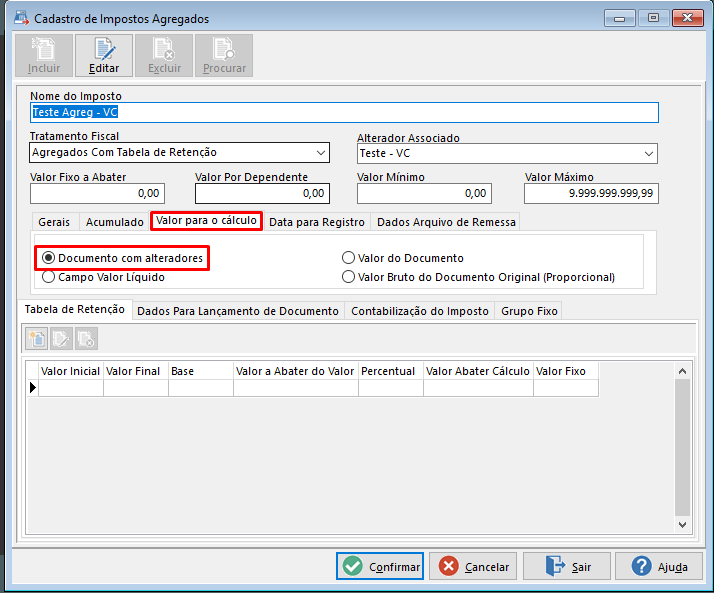
Task: Open the 'Dados Para Lançamento de Documento' tab
Action: 238,311
